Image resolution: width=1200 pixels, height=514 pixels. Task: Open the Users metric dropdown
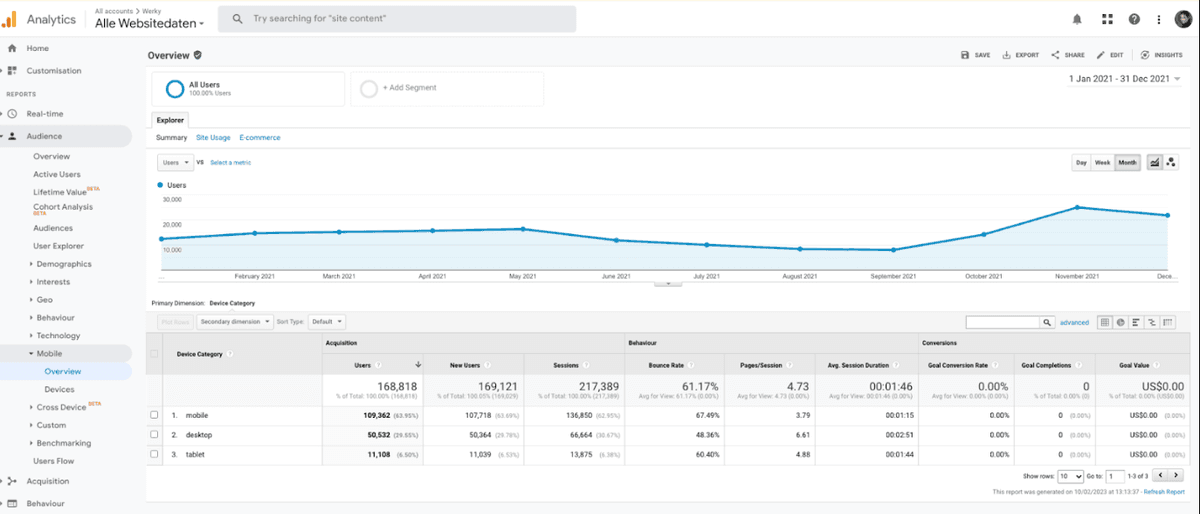[175, 161]
